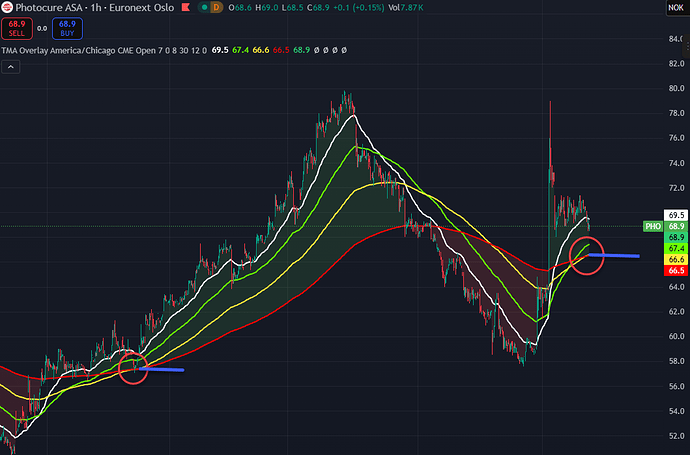
Task: Click the red 66.5 price axis label
Action: [x=675, y=270]
